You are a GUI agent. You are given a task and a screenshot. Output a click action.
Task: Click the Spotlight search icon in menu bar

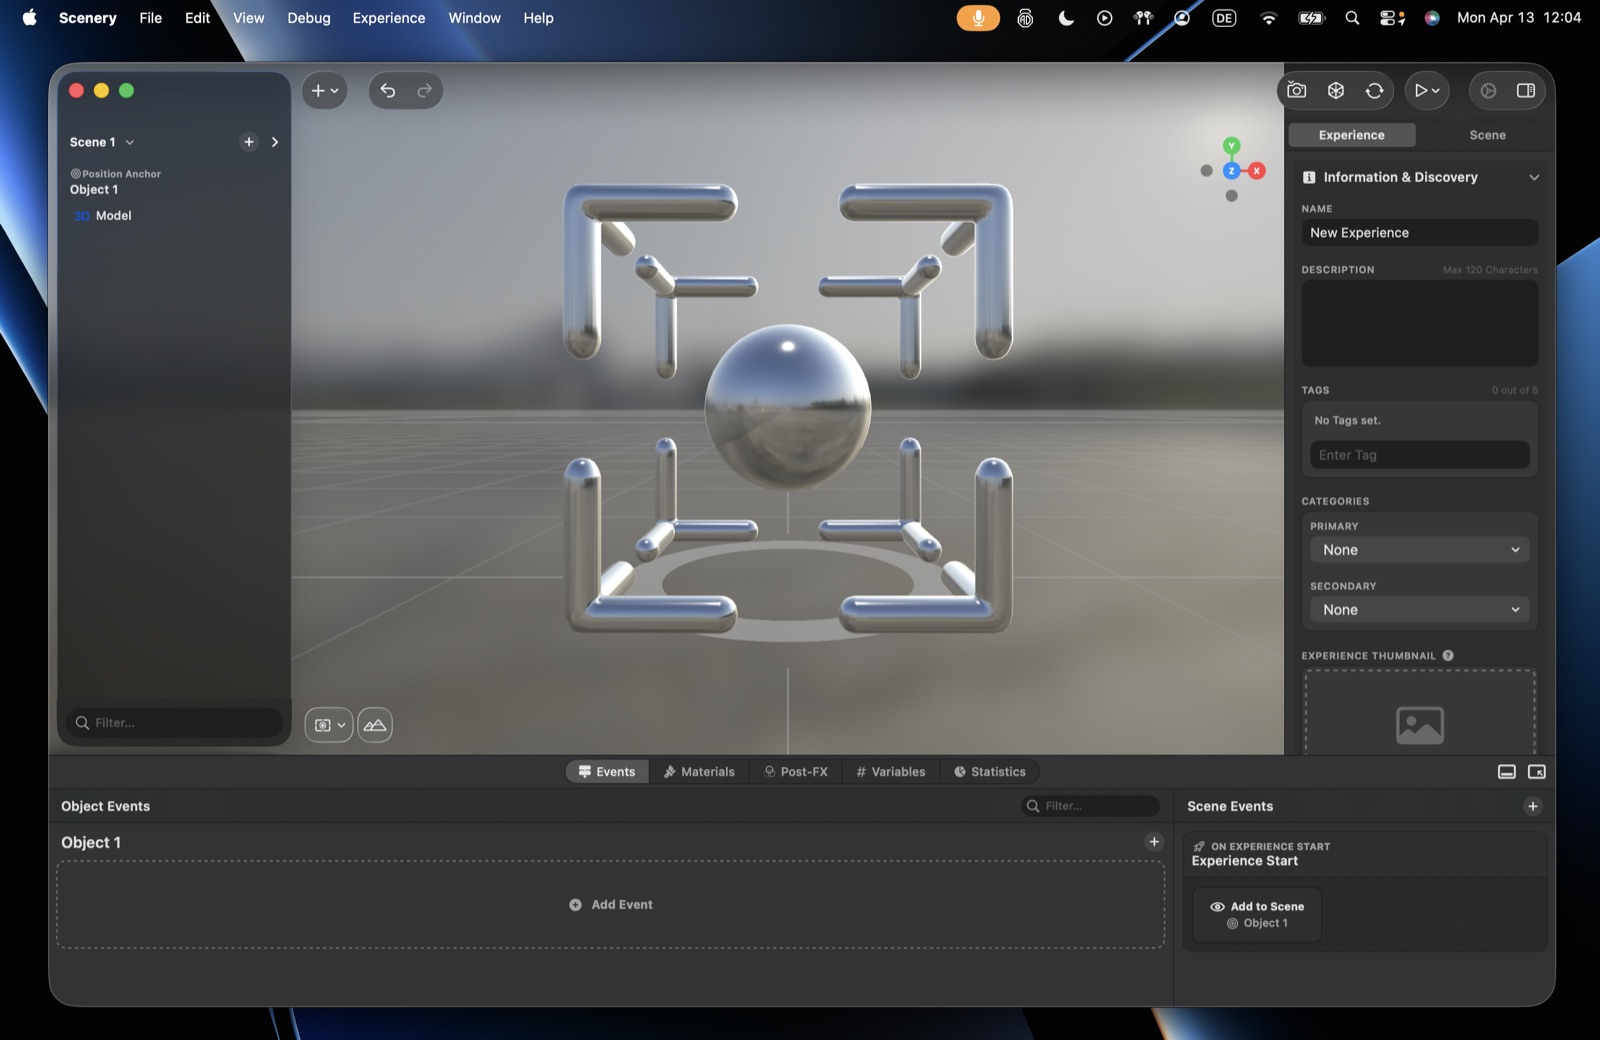1352,18
